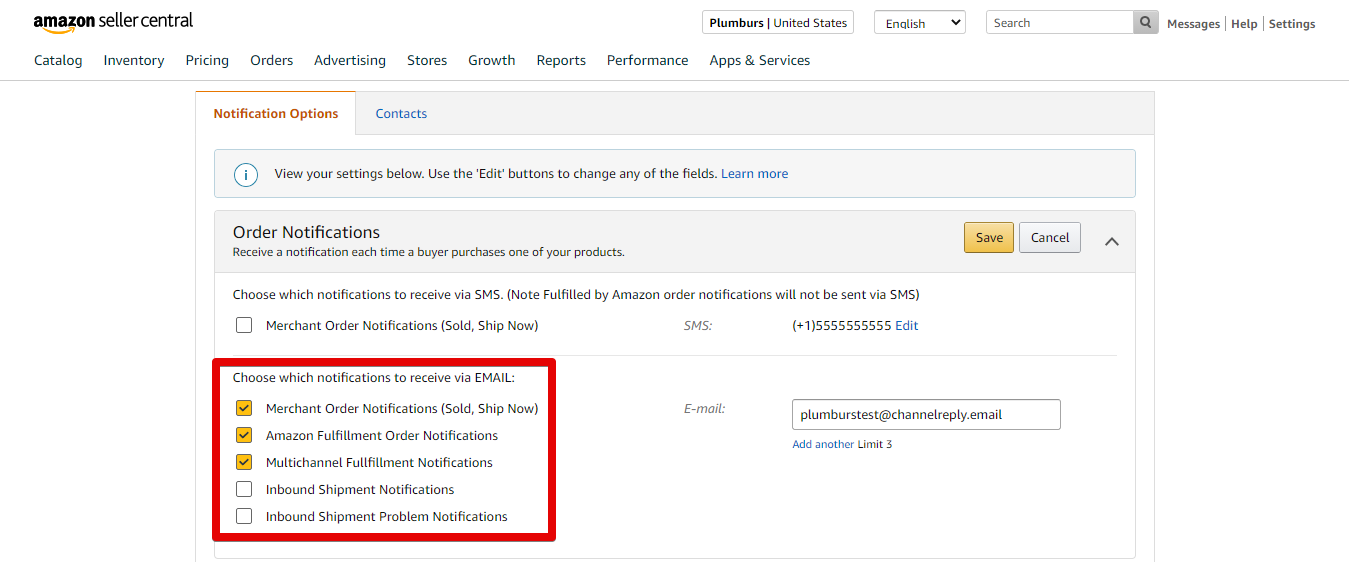Click the (+1)5555555555 phone number text
Screen dimensions: 1349x562
click(841, 326)
